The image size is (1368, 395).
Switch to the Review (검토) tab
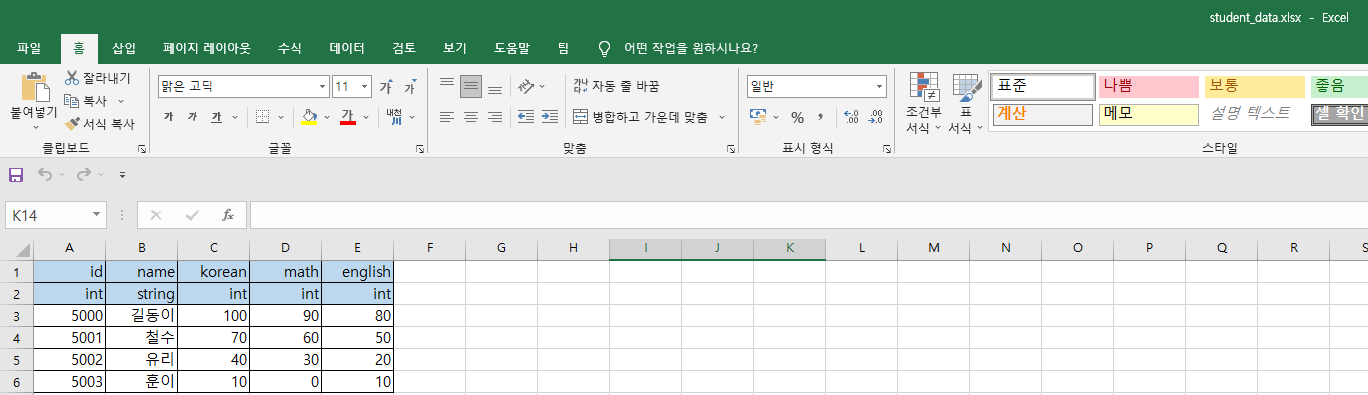tap(404, 48)
